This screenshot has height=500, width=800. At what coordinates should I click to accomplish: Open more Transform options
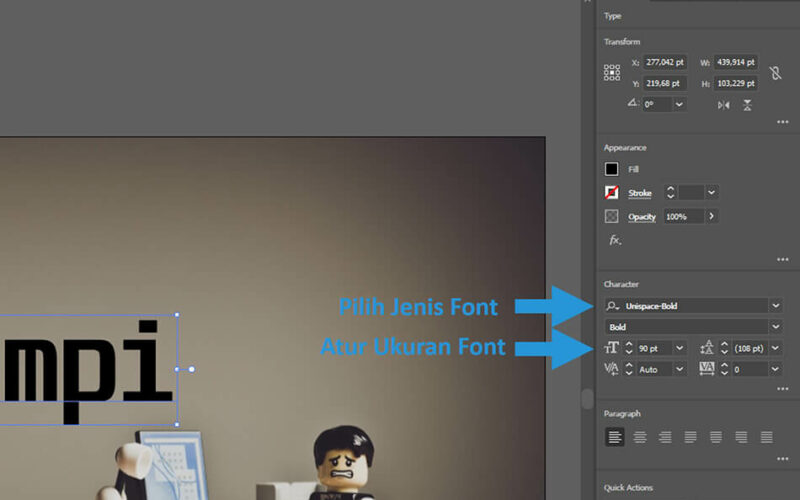pyautogui.click(x=783, y=122)
